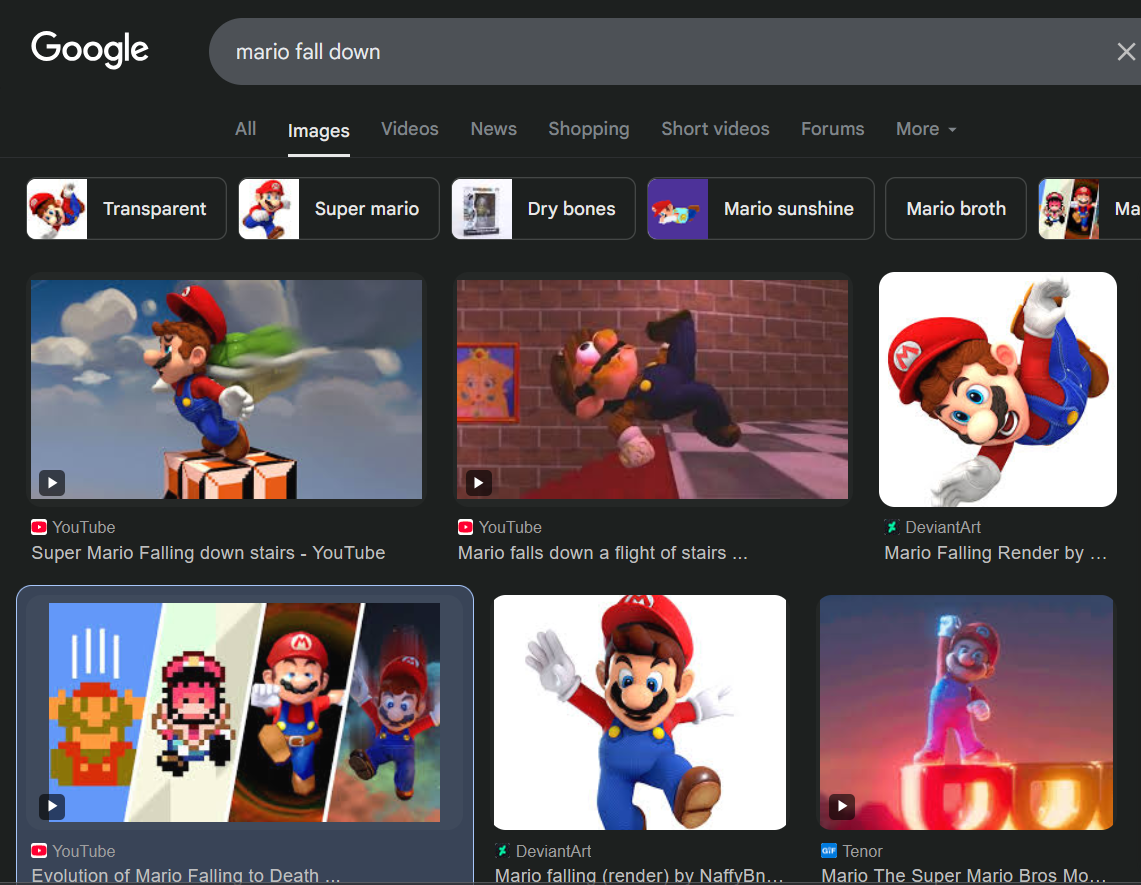Choose the Mario sunshine chip
The width and height of the screenshot is (1141, 885).
pos(760,209)
